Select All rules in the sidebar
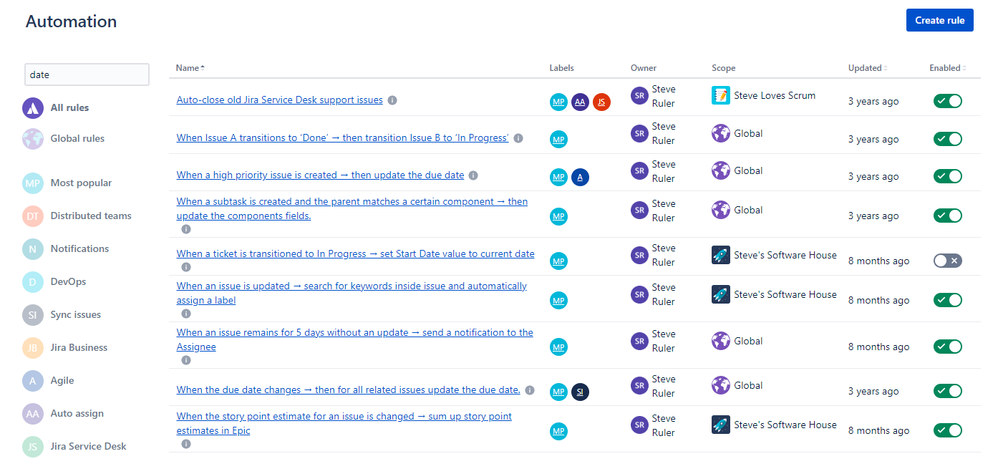The width and height of the screenshot is (998, 464). click(69, 108)
